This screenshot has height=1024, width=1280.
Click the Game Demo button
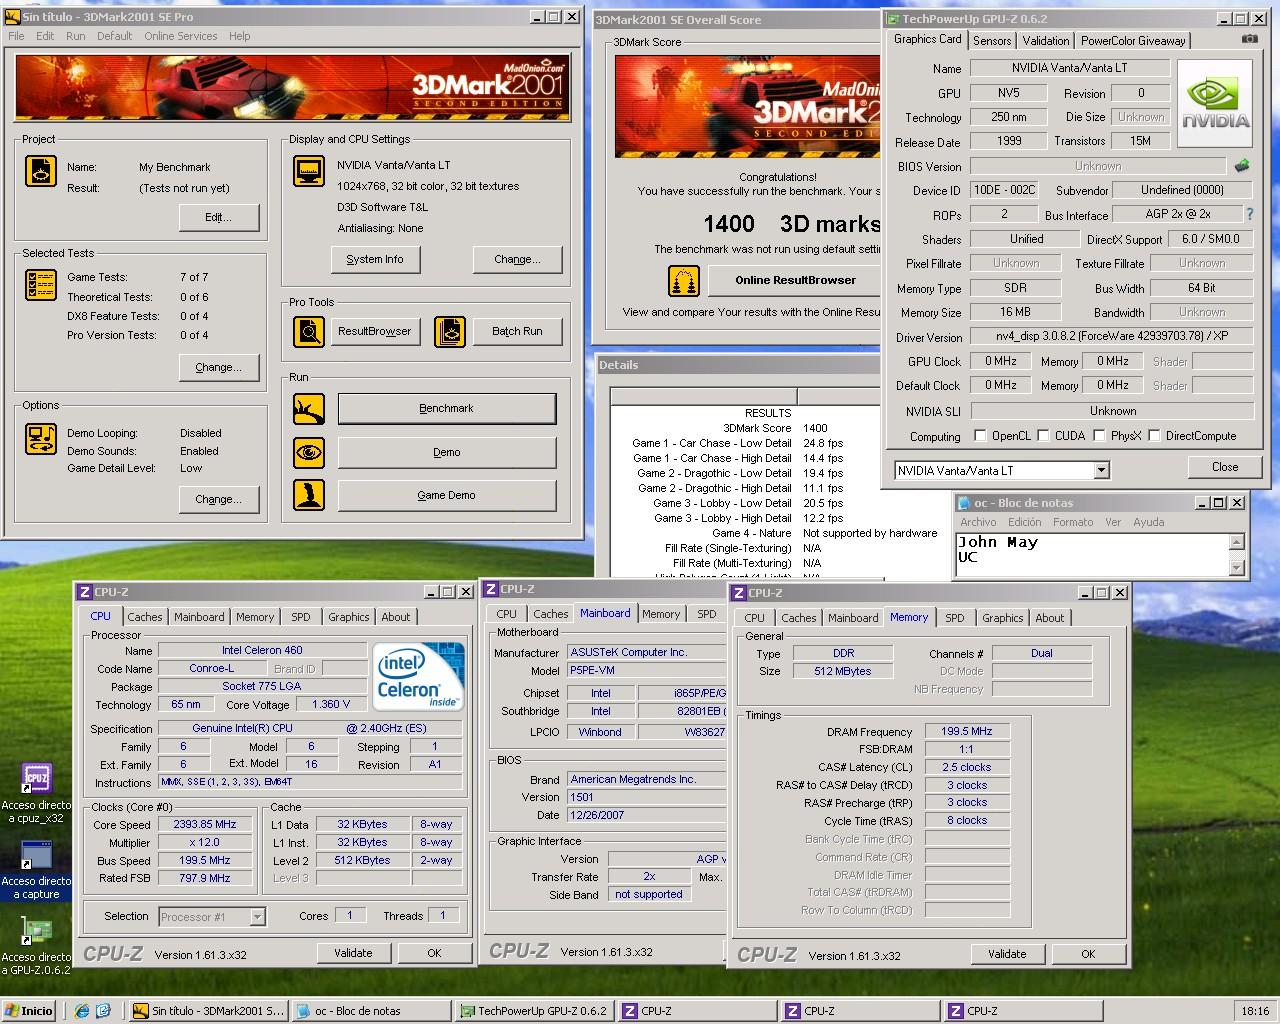[x=447, y=495]
